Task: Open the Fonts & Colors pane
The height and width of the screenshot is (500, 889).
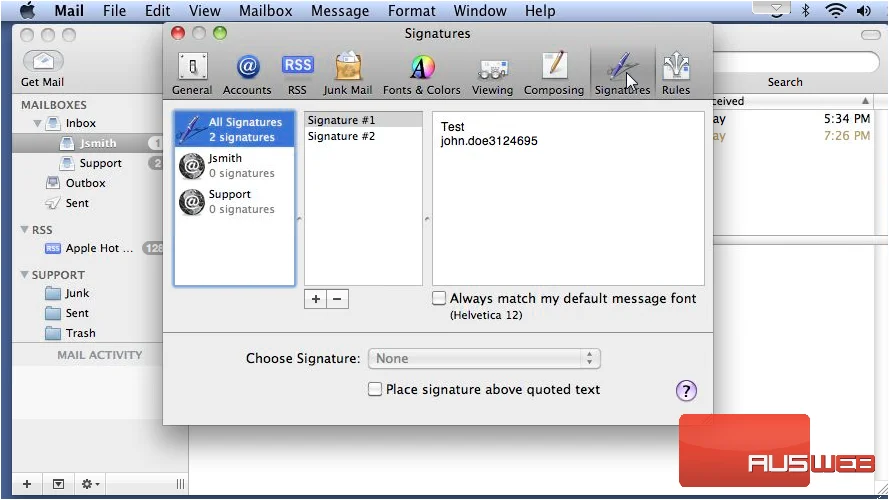Action: click(x=422, y=74)
